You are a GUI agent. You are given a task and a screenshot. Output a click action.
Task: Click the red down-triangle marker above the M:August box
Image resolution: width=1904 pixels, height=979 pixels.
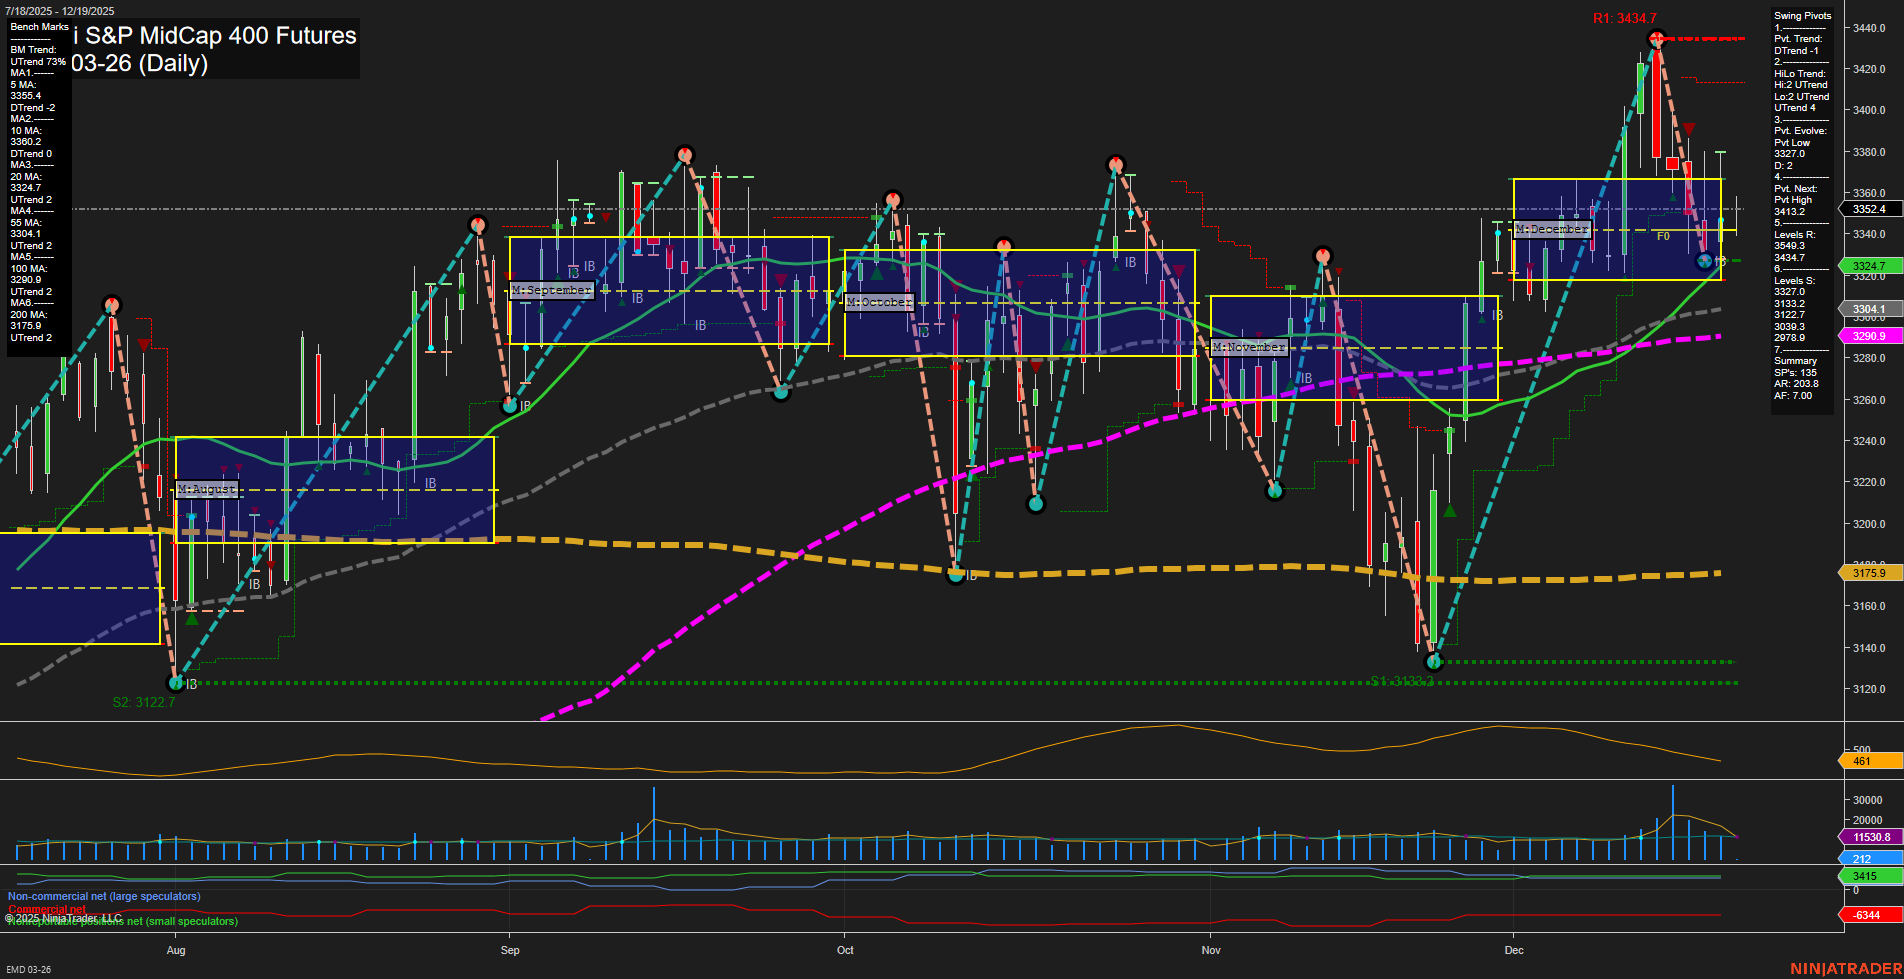coord(142,344)
